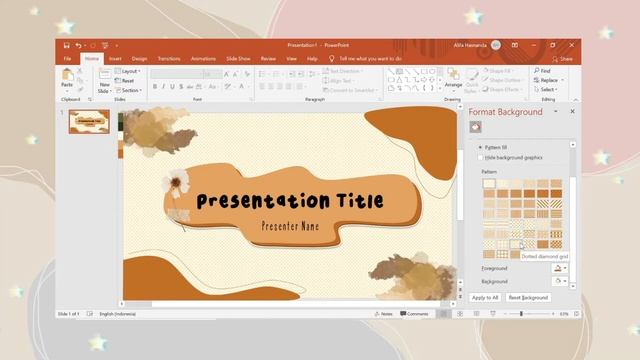Image resolution: width=640 pixels, height=360 pixels.
Task: Adjust the zoom slider handle
Action: point(521,314)
